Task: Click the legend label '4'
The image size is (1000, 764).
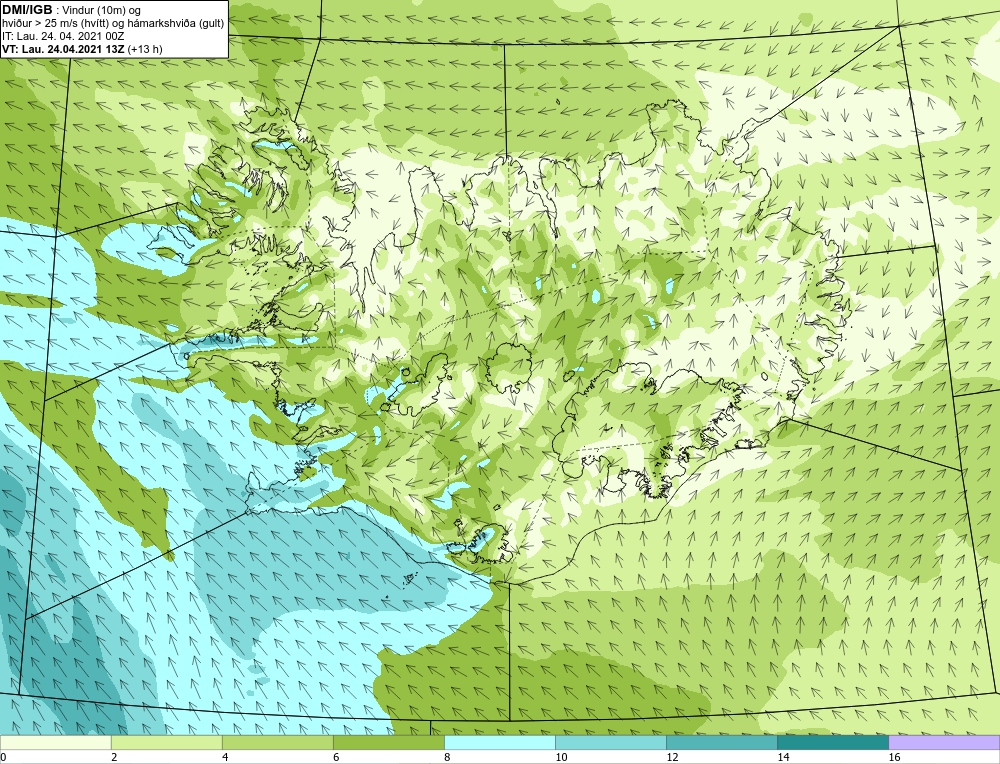Action: pyautogui.click(x=225, y=757)
